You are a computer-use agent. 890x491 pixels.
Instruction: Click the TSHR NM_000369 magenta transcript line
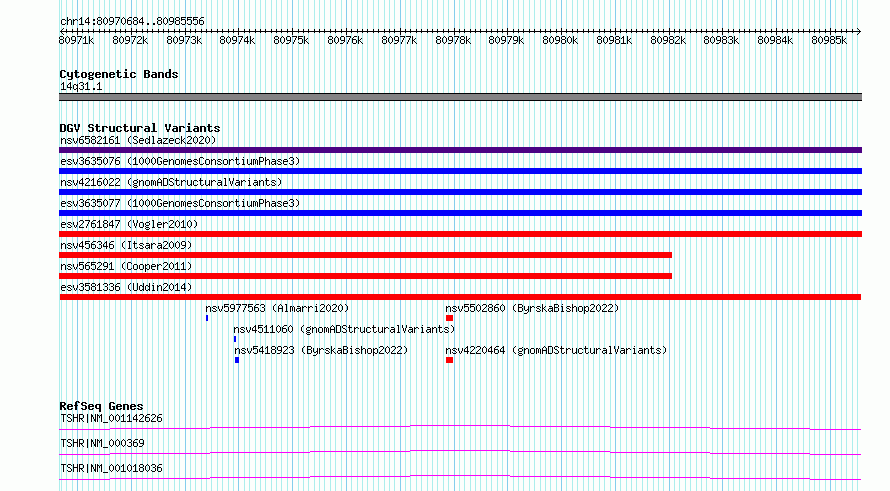(x=460, y=452)
